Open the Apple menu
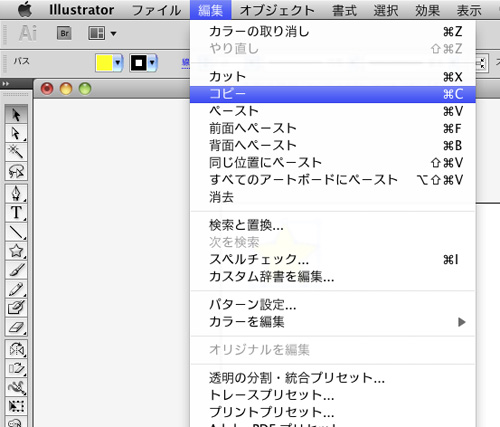Image resolution: width=500 pixels, height=427 pixels. coord(25,9)
